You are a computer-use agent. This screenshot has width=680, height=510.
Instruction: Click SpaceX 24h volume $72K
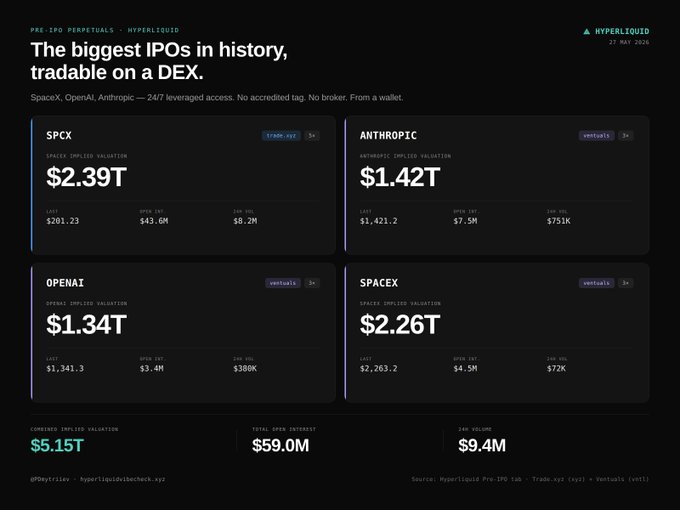pos(556,368)
